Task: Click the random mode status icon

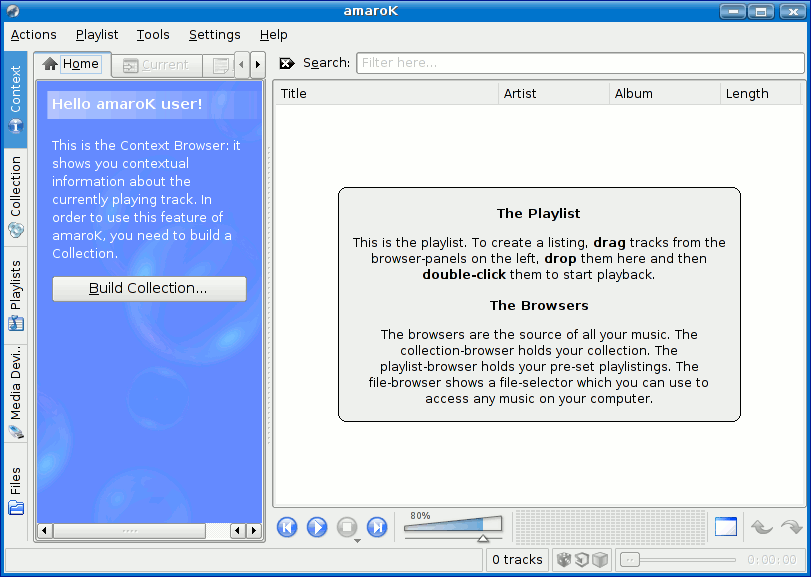Action: 564,560
